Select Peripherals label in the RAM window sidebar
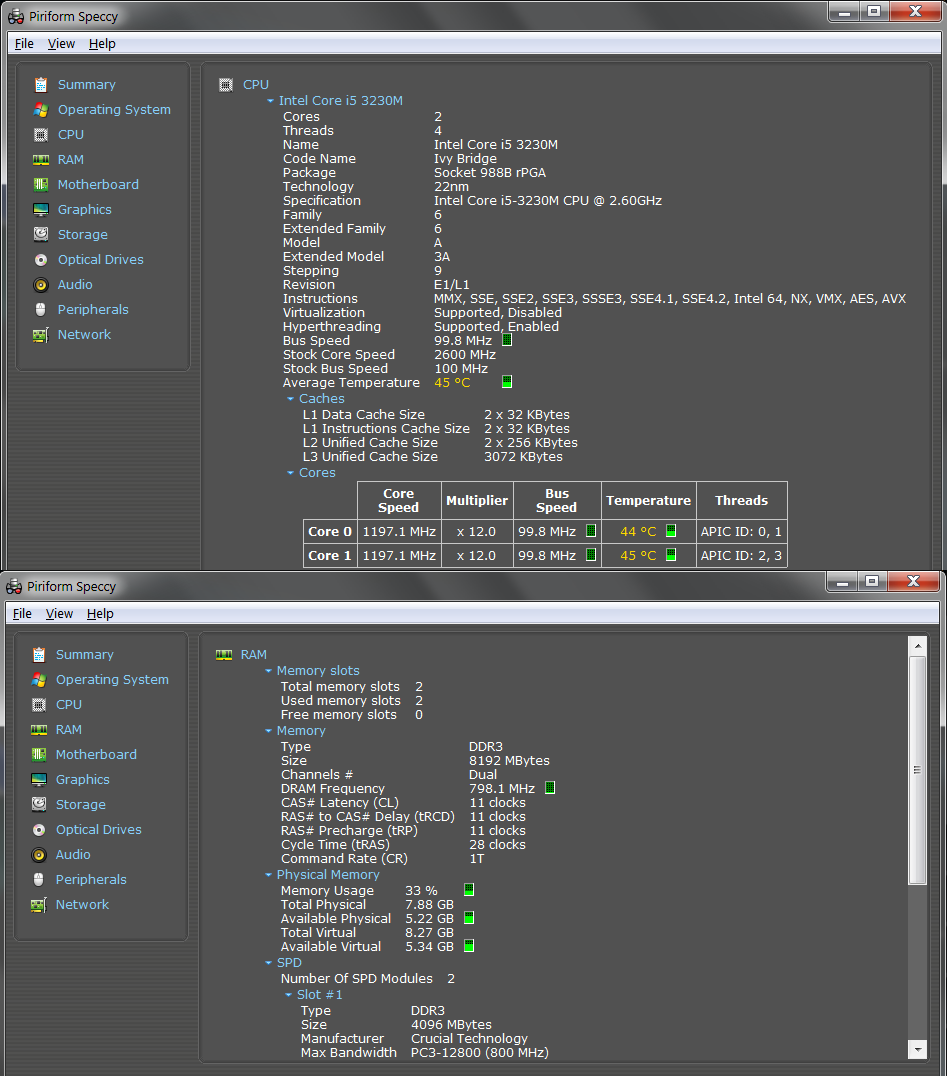 point(91,880)
